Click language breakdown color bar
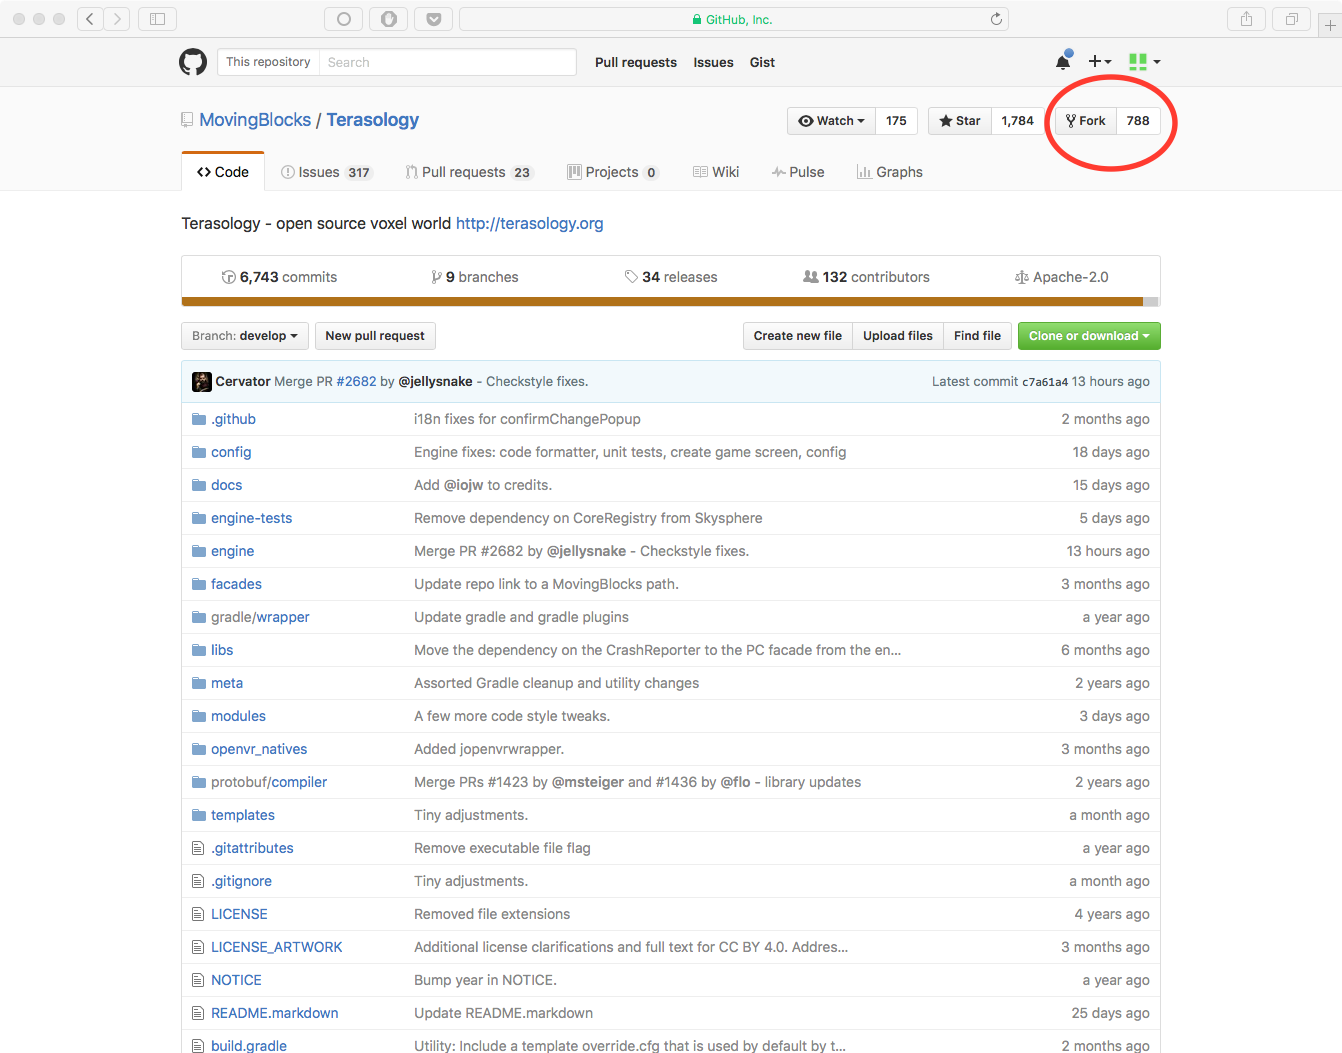 coord(670,301)
